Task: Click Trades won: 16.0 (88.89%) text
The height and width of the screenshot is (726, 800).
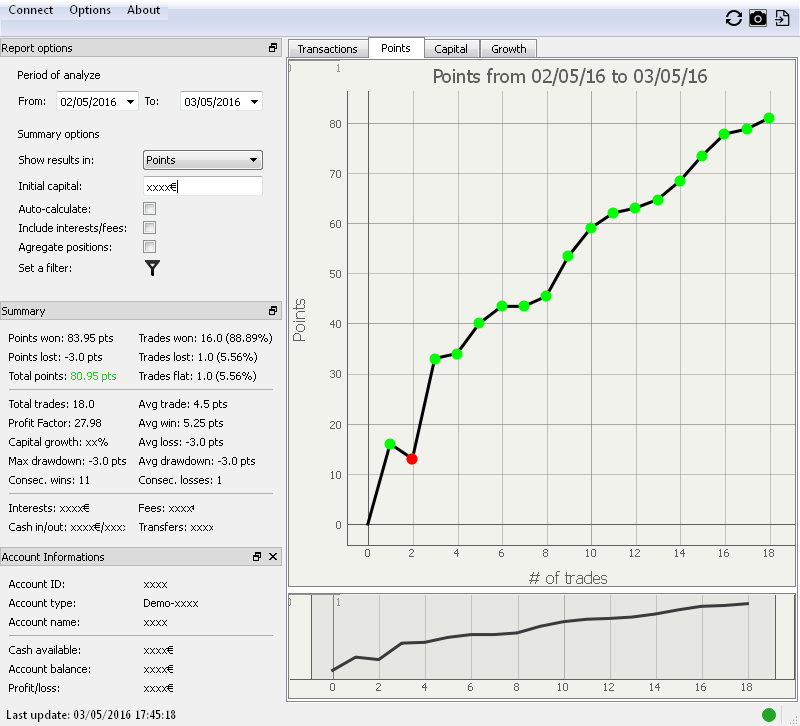Action: (206, 338)
